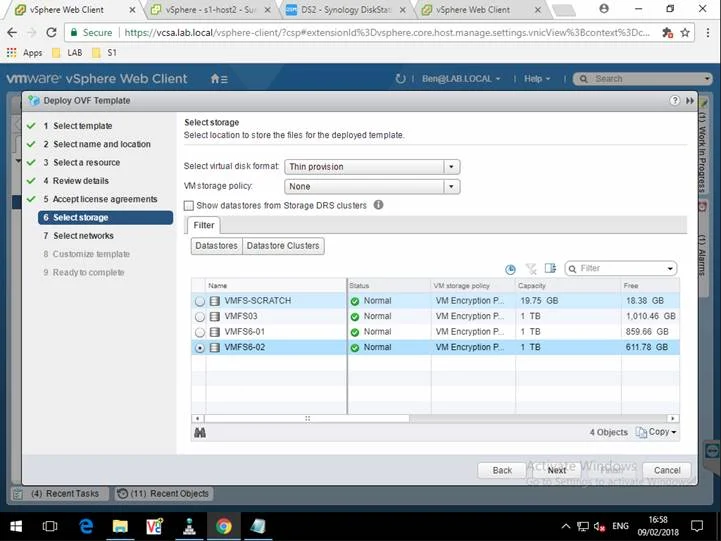Go to step 2 Select name and location
The height and width of the screenshot is (541, 721).
tap(97, 144)
